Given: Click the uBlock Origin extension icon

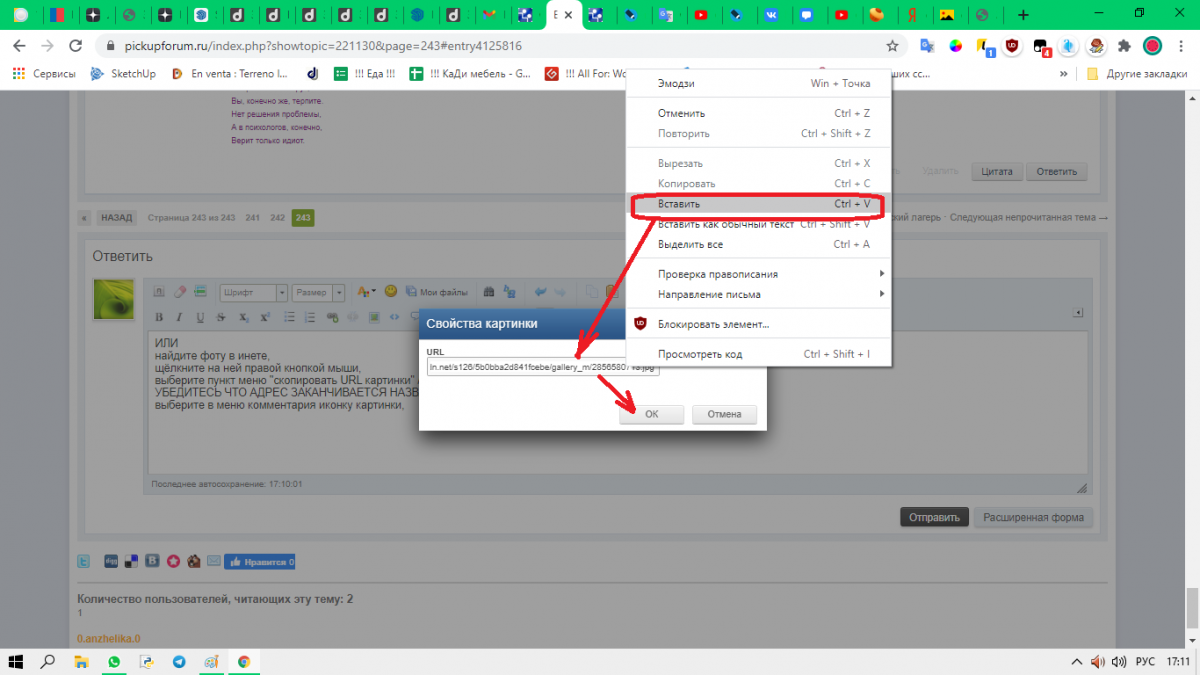Looking at the screenshot, I should pos(1012,46).
